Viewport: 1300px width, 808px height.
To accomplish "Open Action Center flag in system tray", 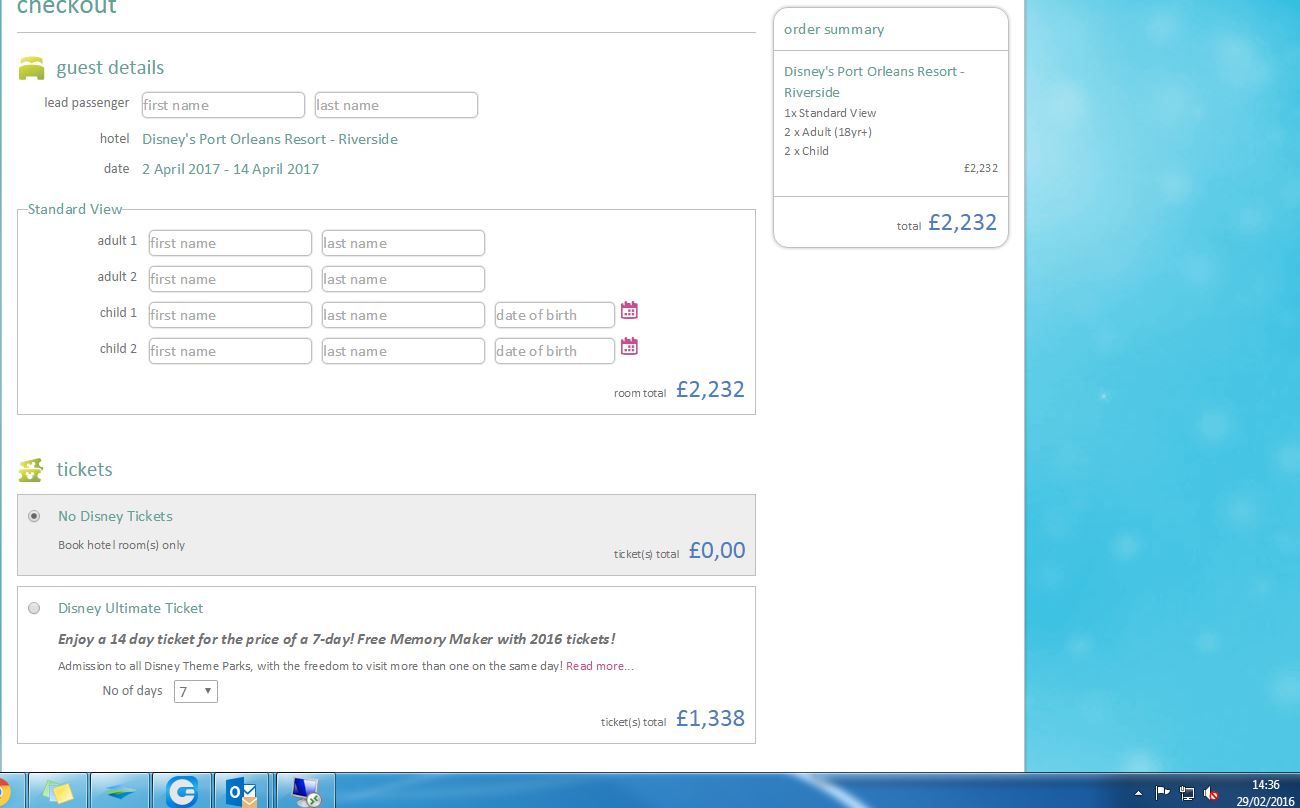I will click(x=1162, y=792).
